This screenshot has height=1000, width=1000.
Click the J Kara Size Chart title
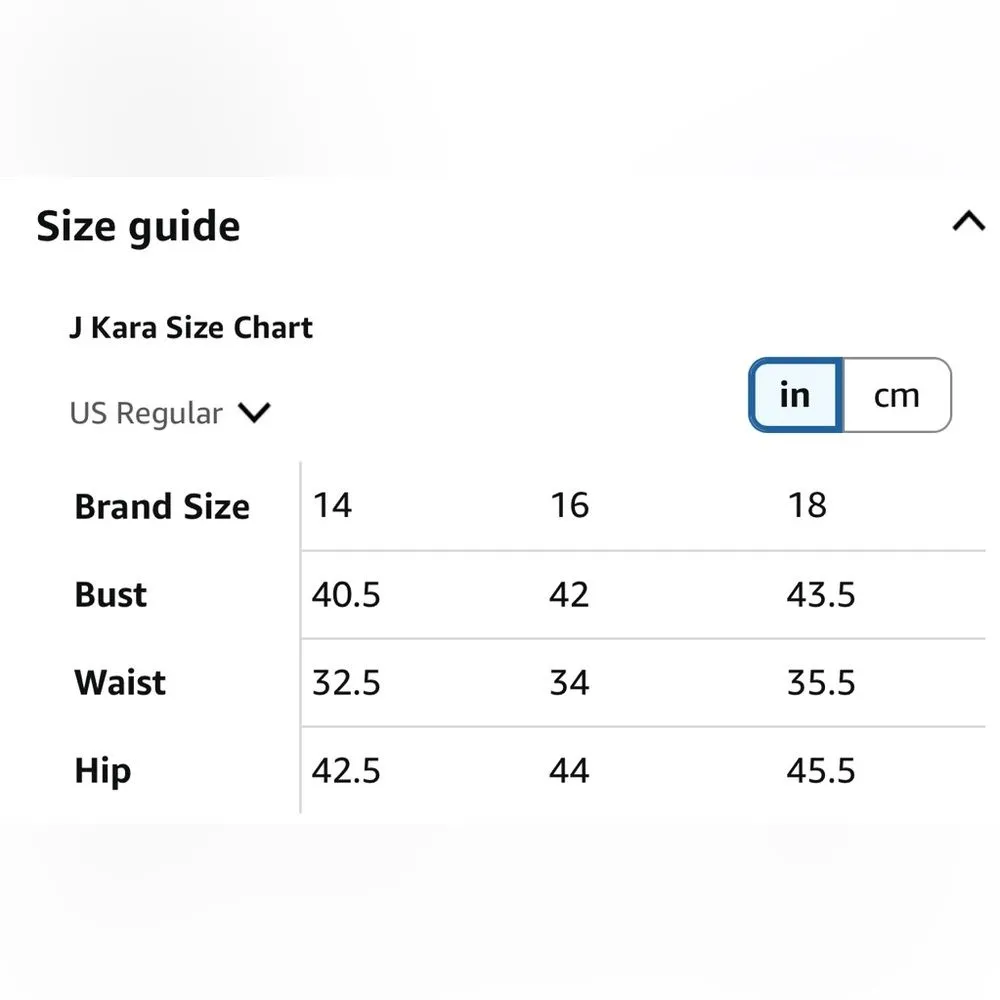[191, 328]
